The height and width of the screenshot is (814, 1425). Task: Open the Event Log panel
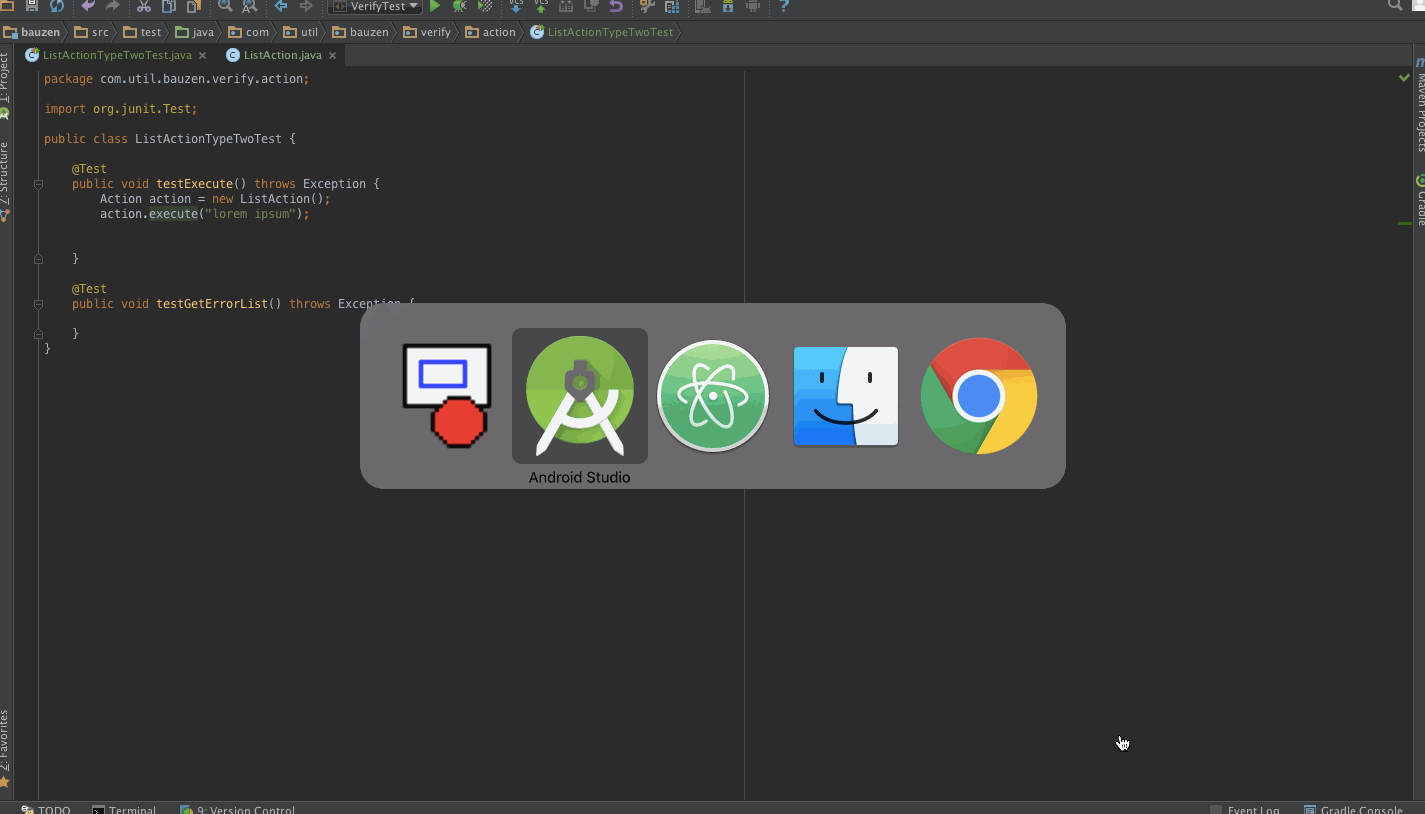(1245, 809)
